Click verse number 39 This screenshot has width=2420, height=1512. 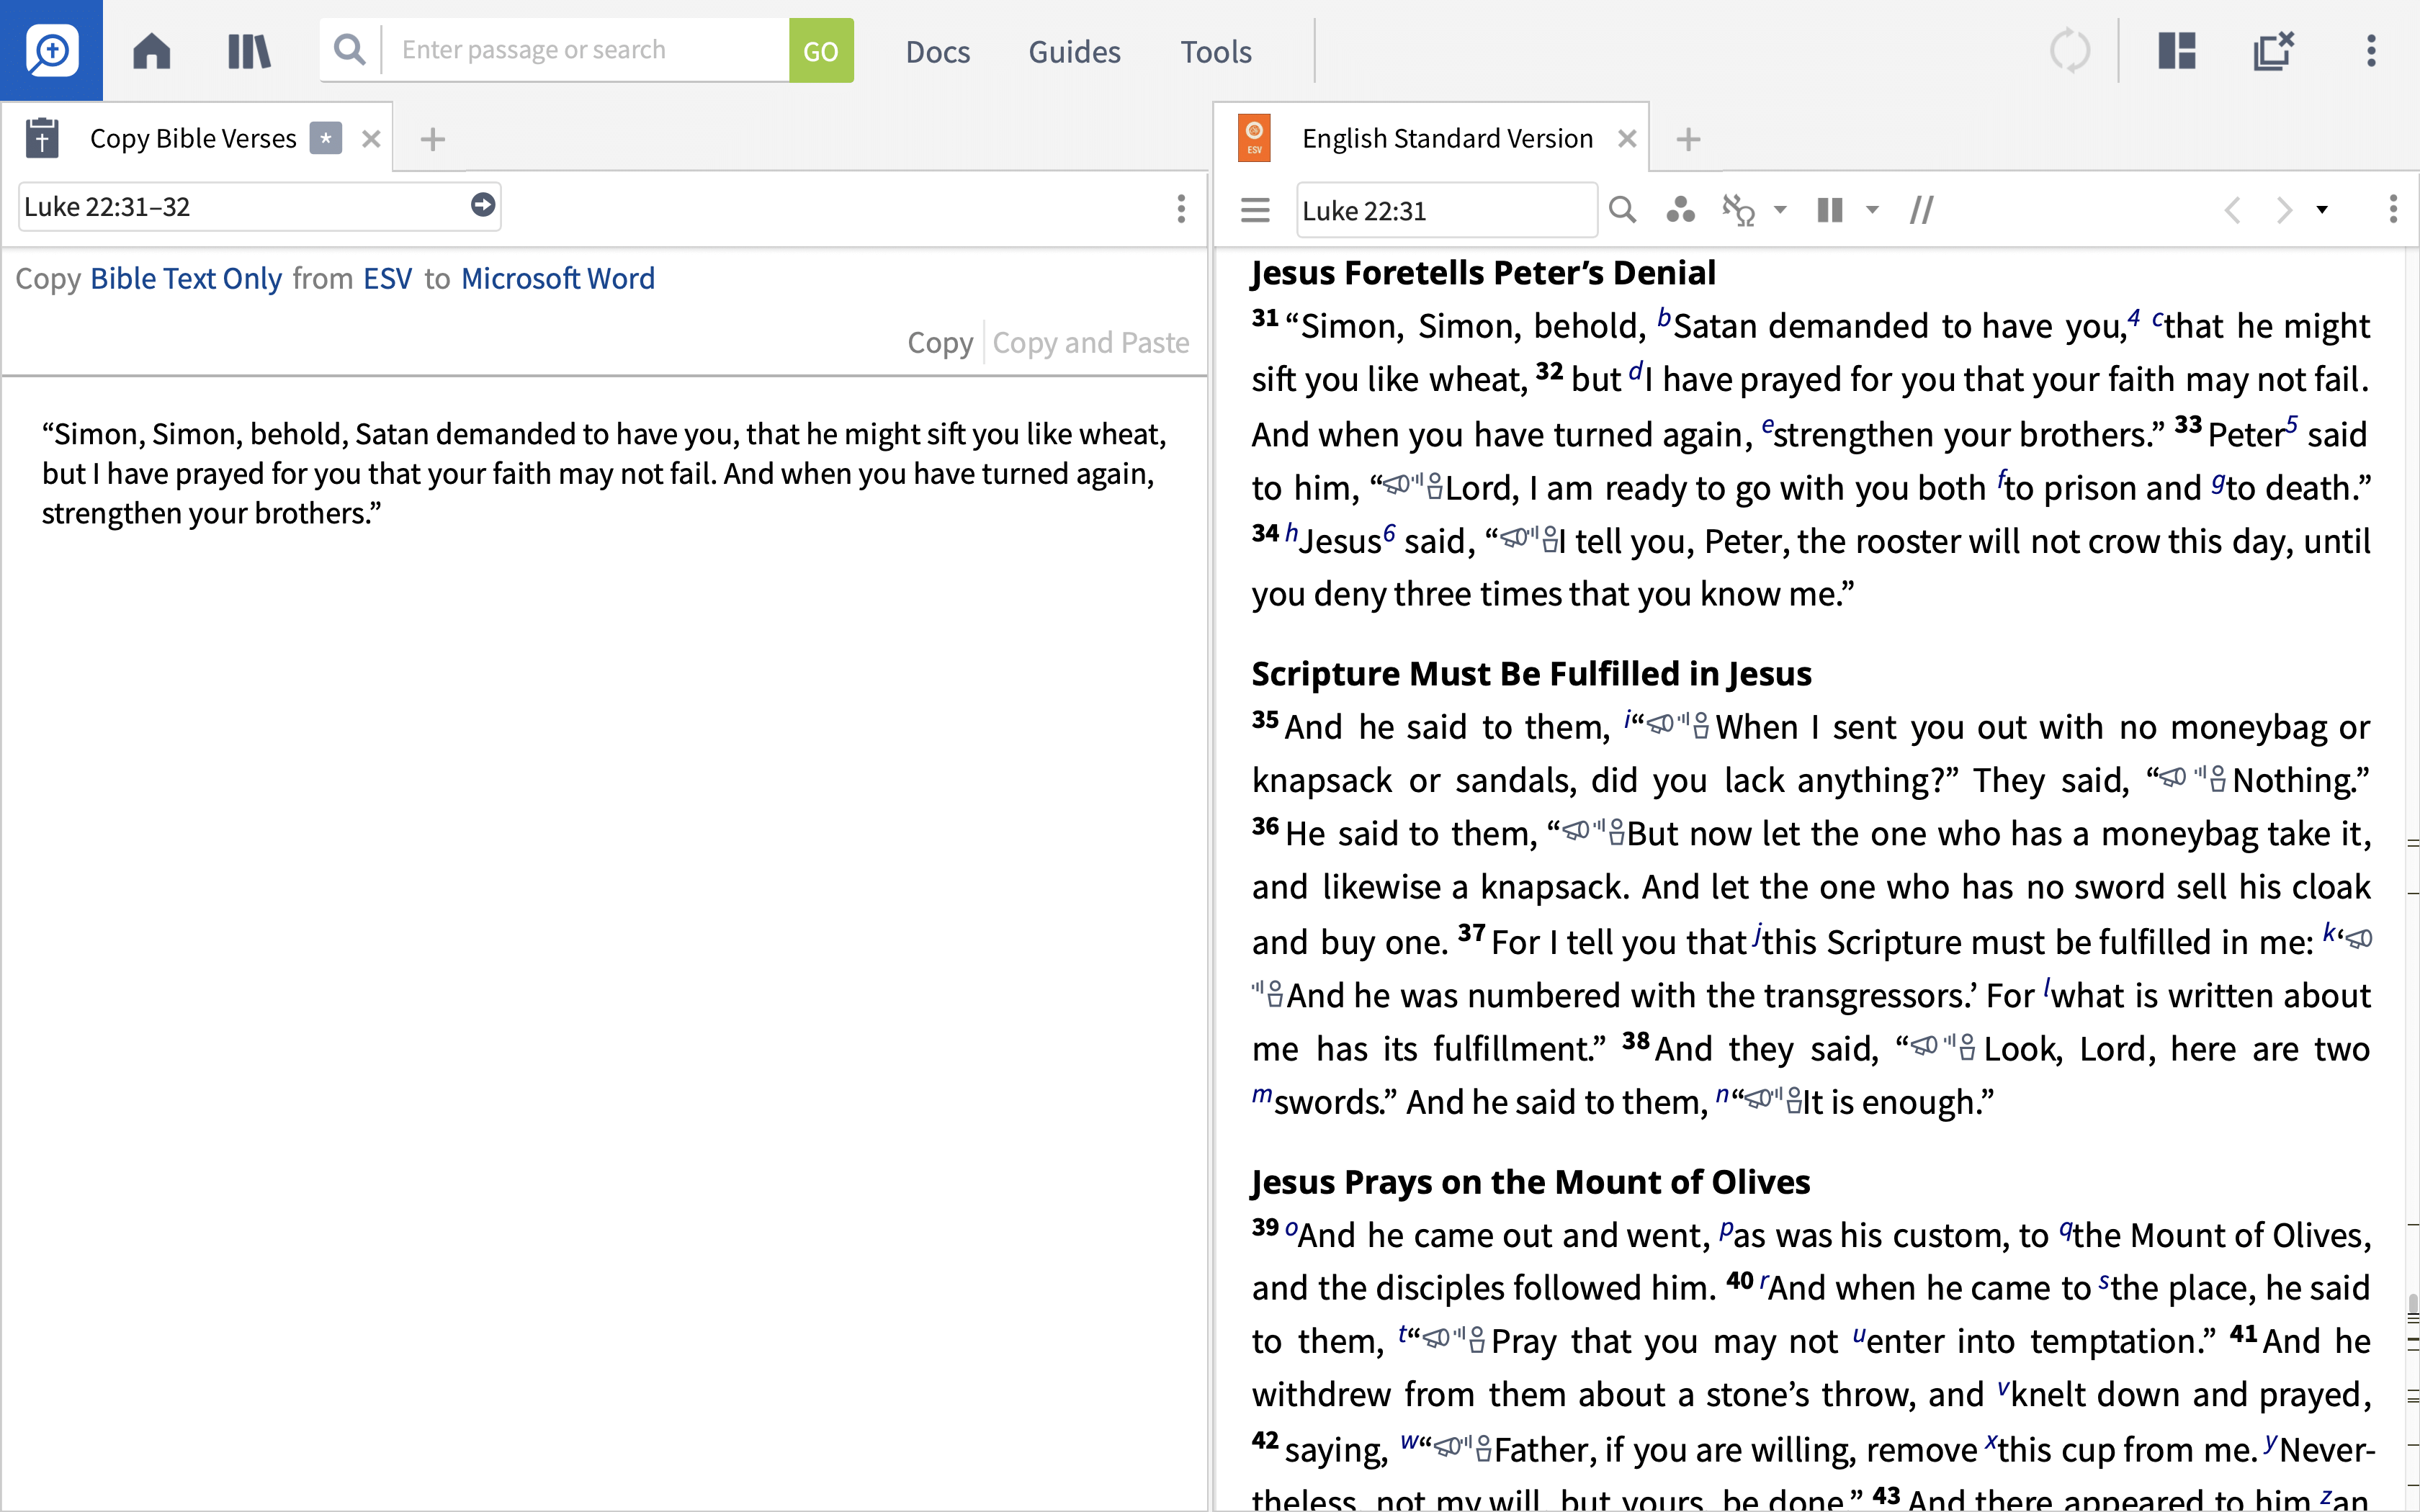point(1265,1227)
